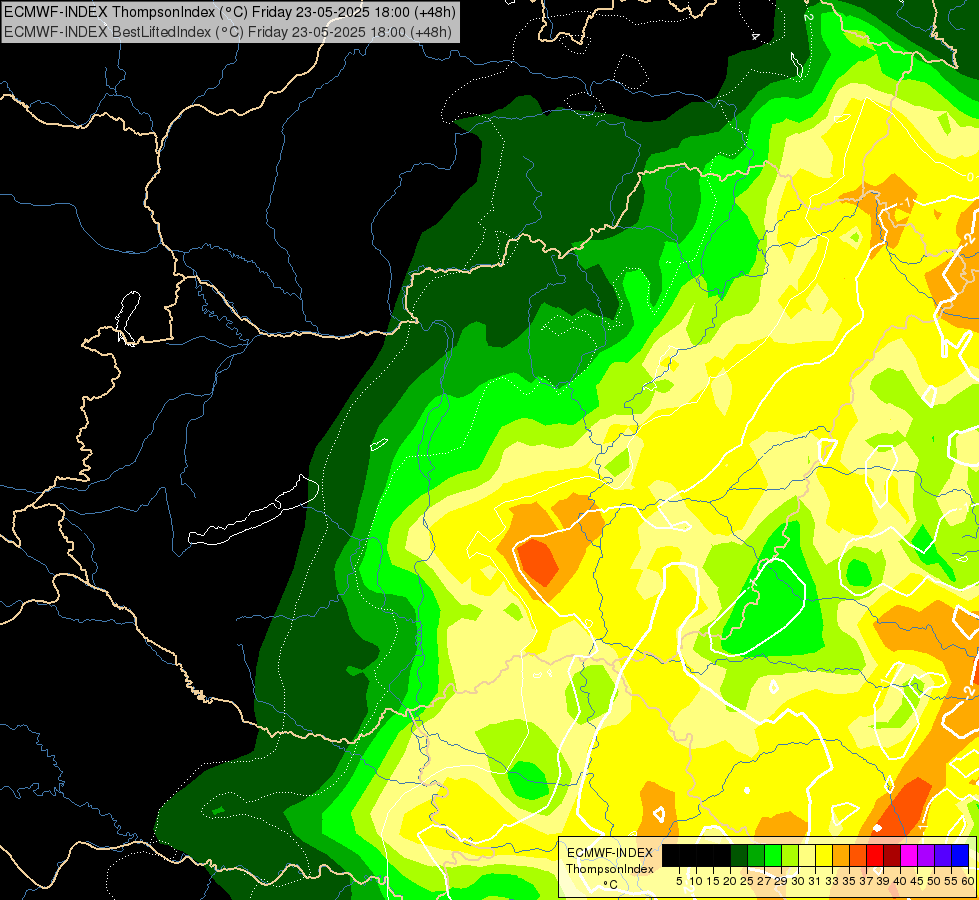Screen dimensions: 979x900
Task: Select the red 37–39 legend swatch
Action: pyautogui.click(x=875, y=855)
